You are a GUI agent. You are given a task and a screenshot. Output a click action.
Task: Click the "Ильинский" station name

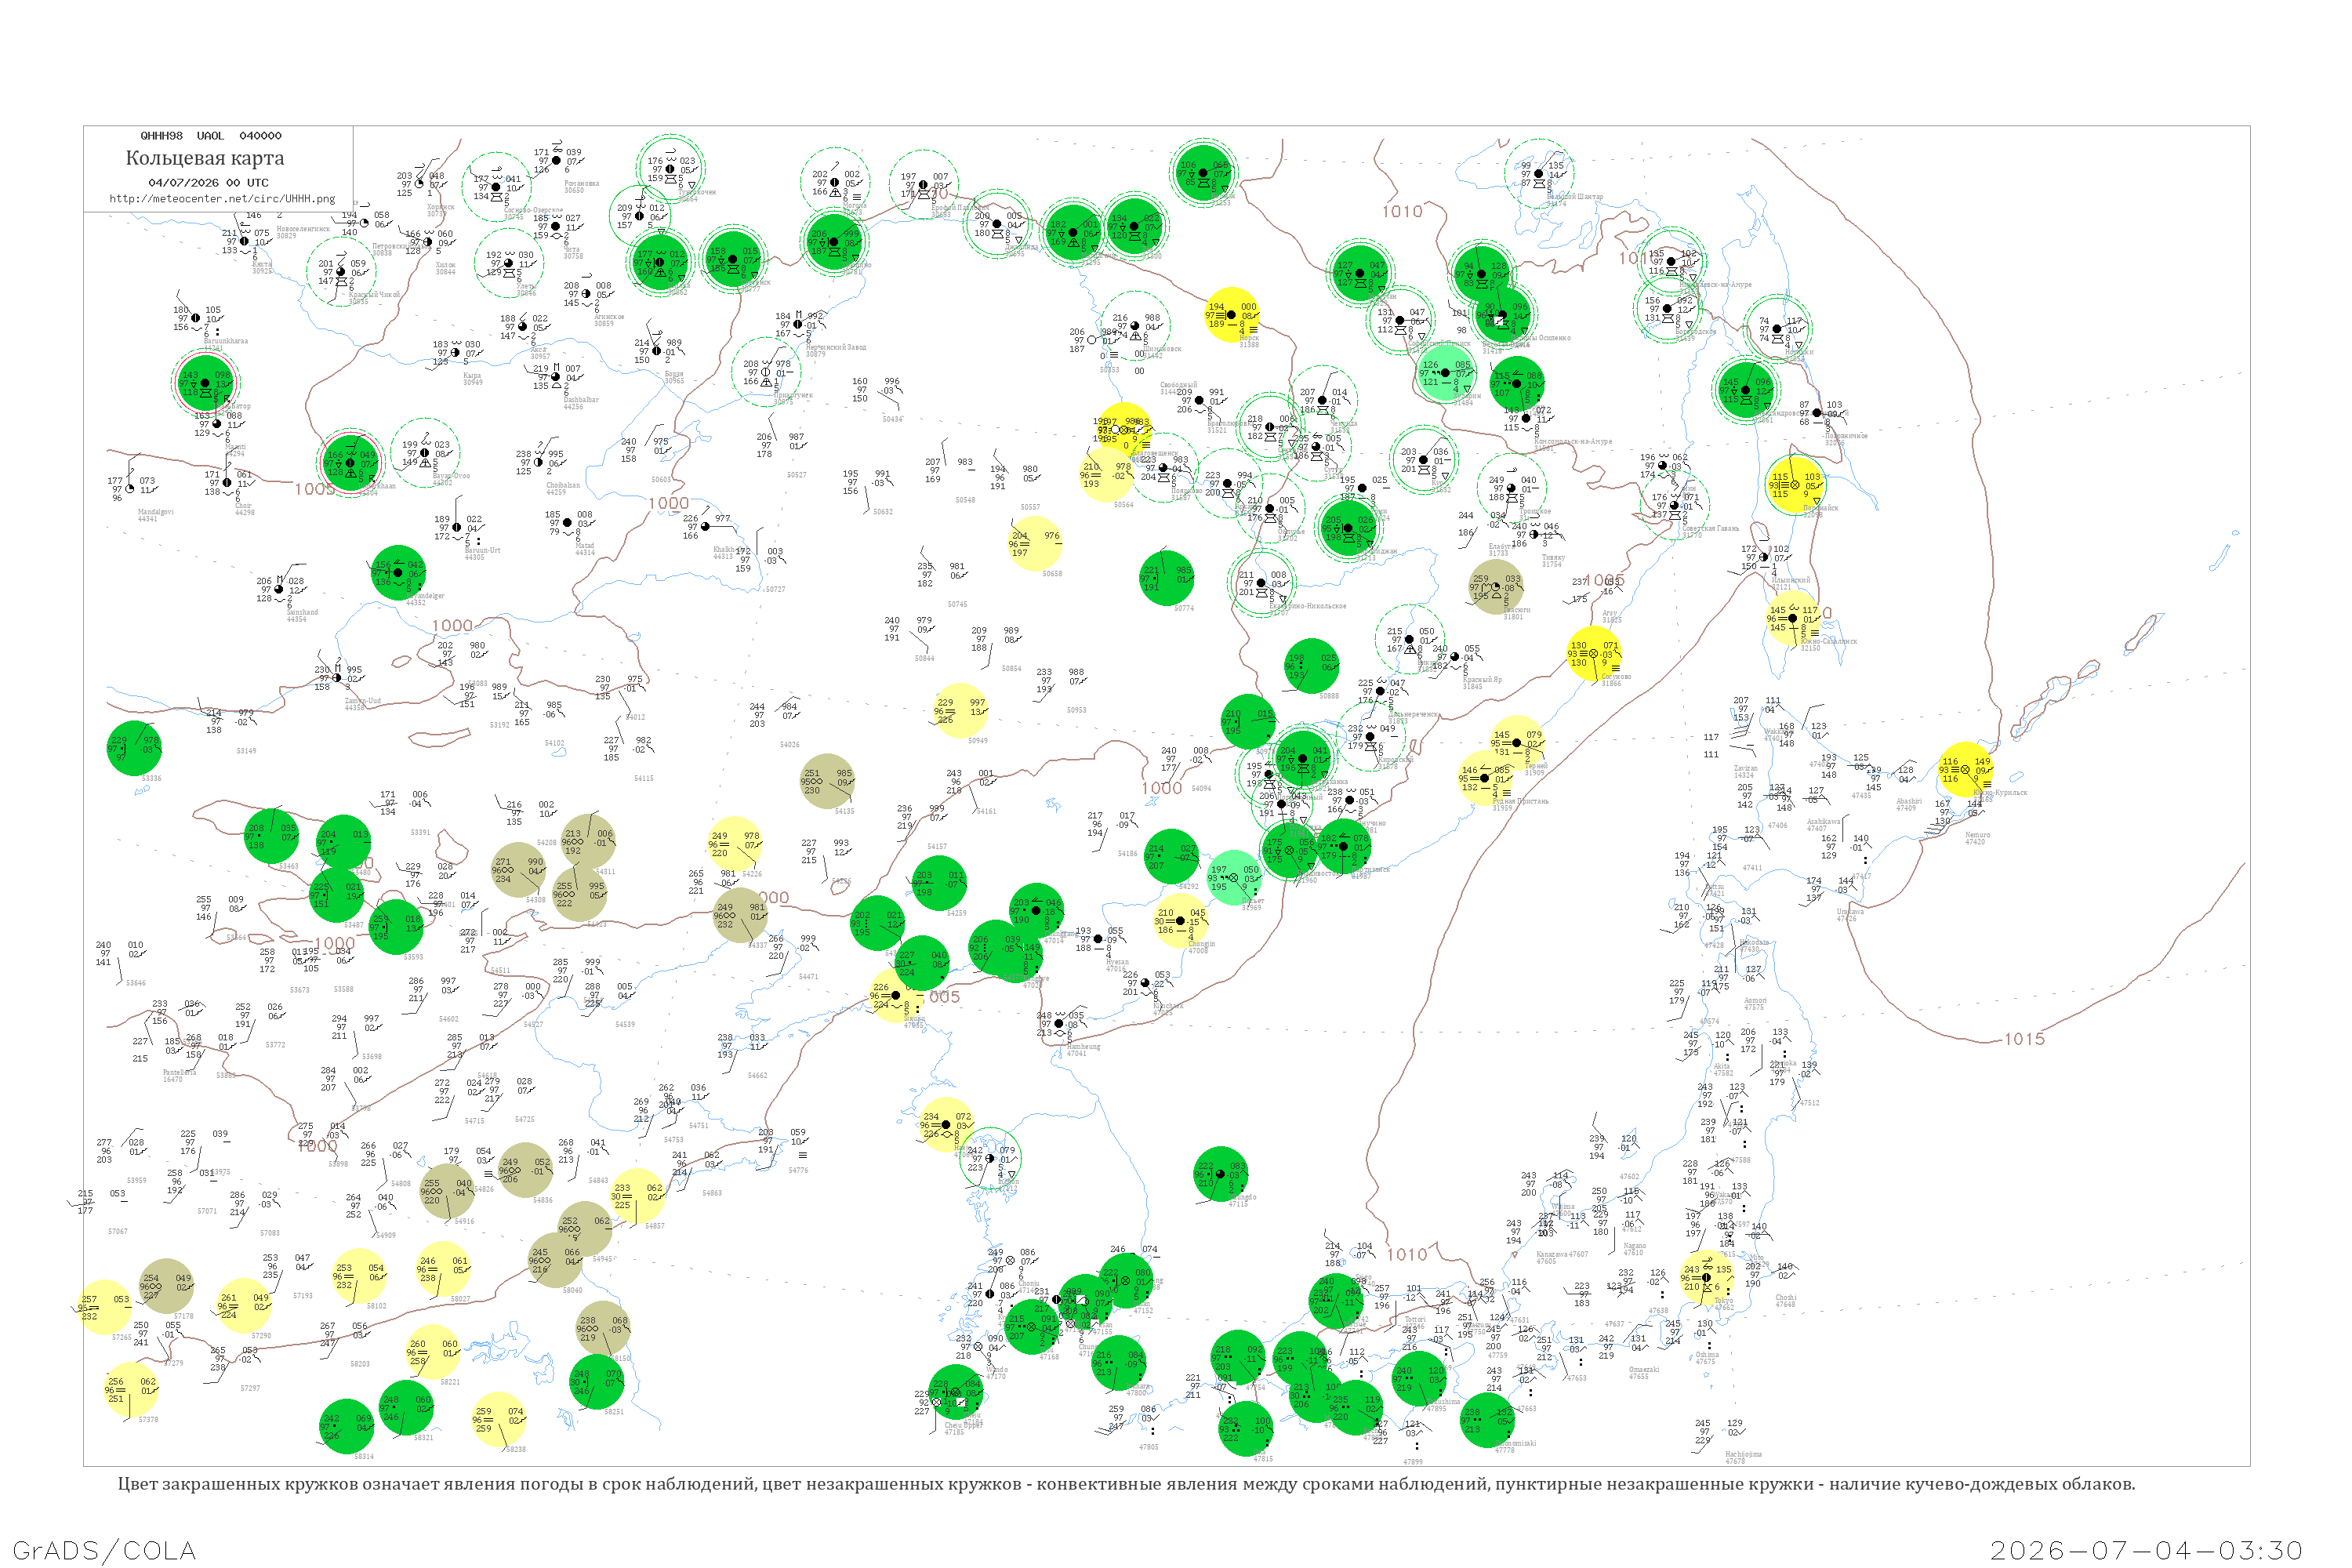pos(1791,580)
